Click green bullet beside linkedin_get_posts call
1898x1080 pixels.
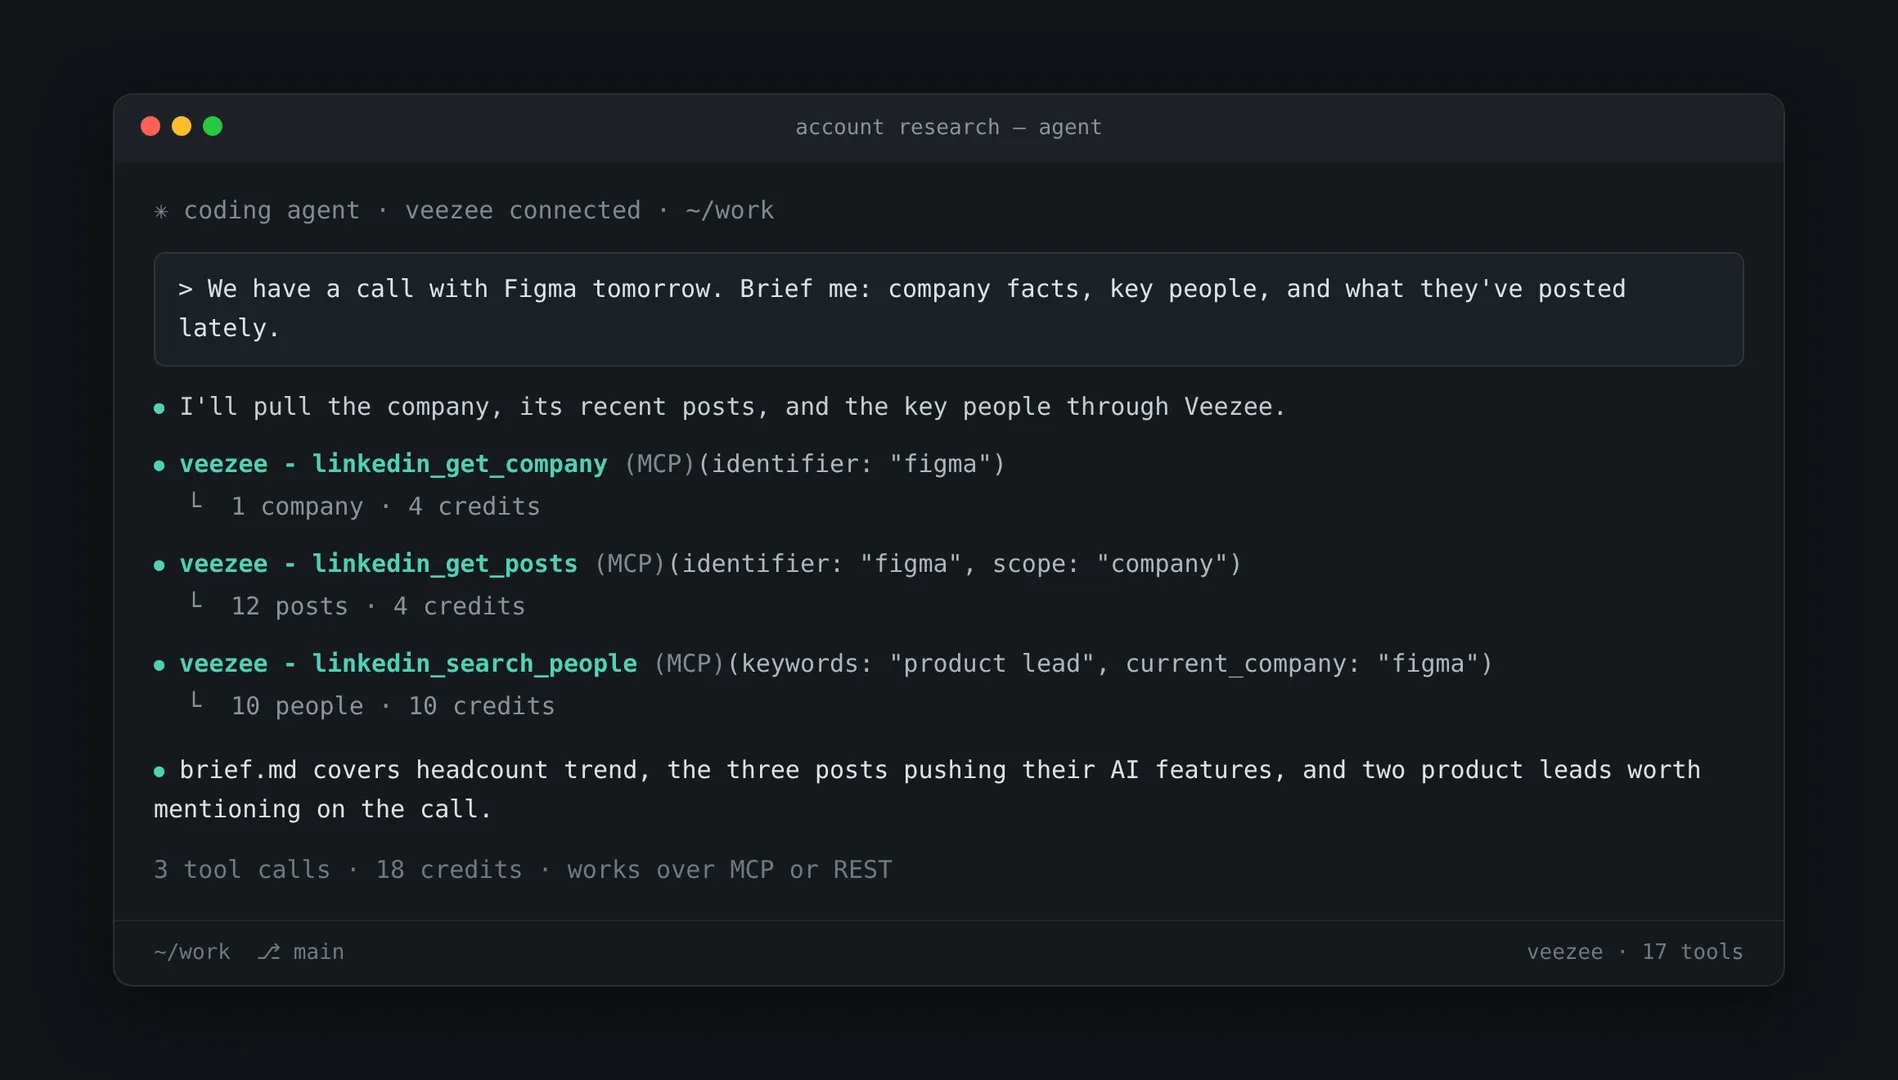pyautogui.click(x=159, y=565)
